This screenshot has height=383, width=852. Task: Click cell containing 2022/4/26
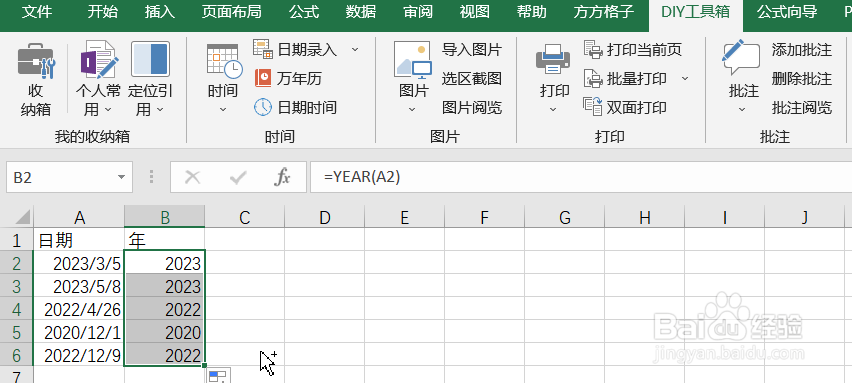[79, 309]
